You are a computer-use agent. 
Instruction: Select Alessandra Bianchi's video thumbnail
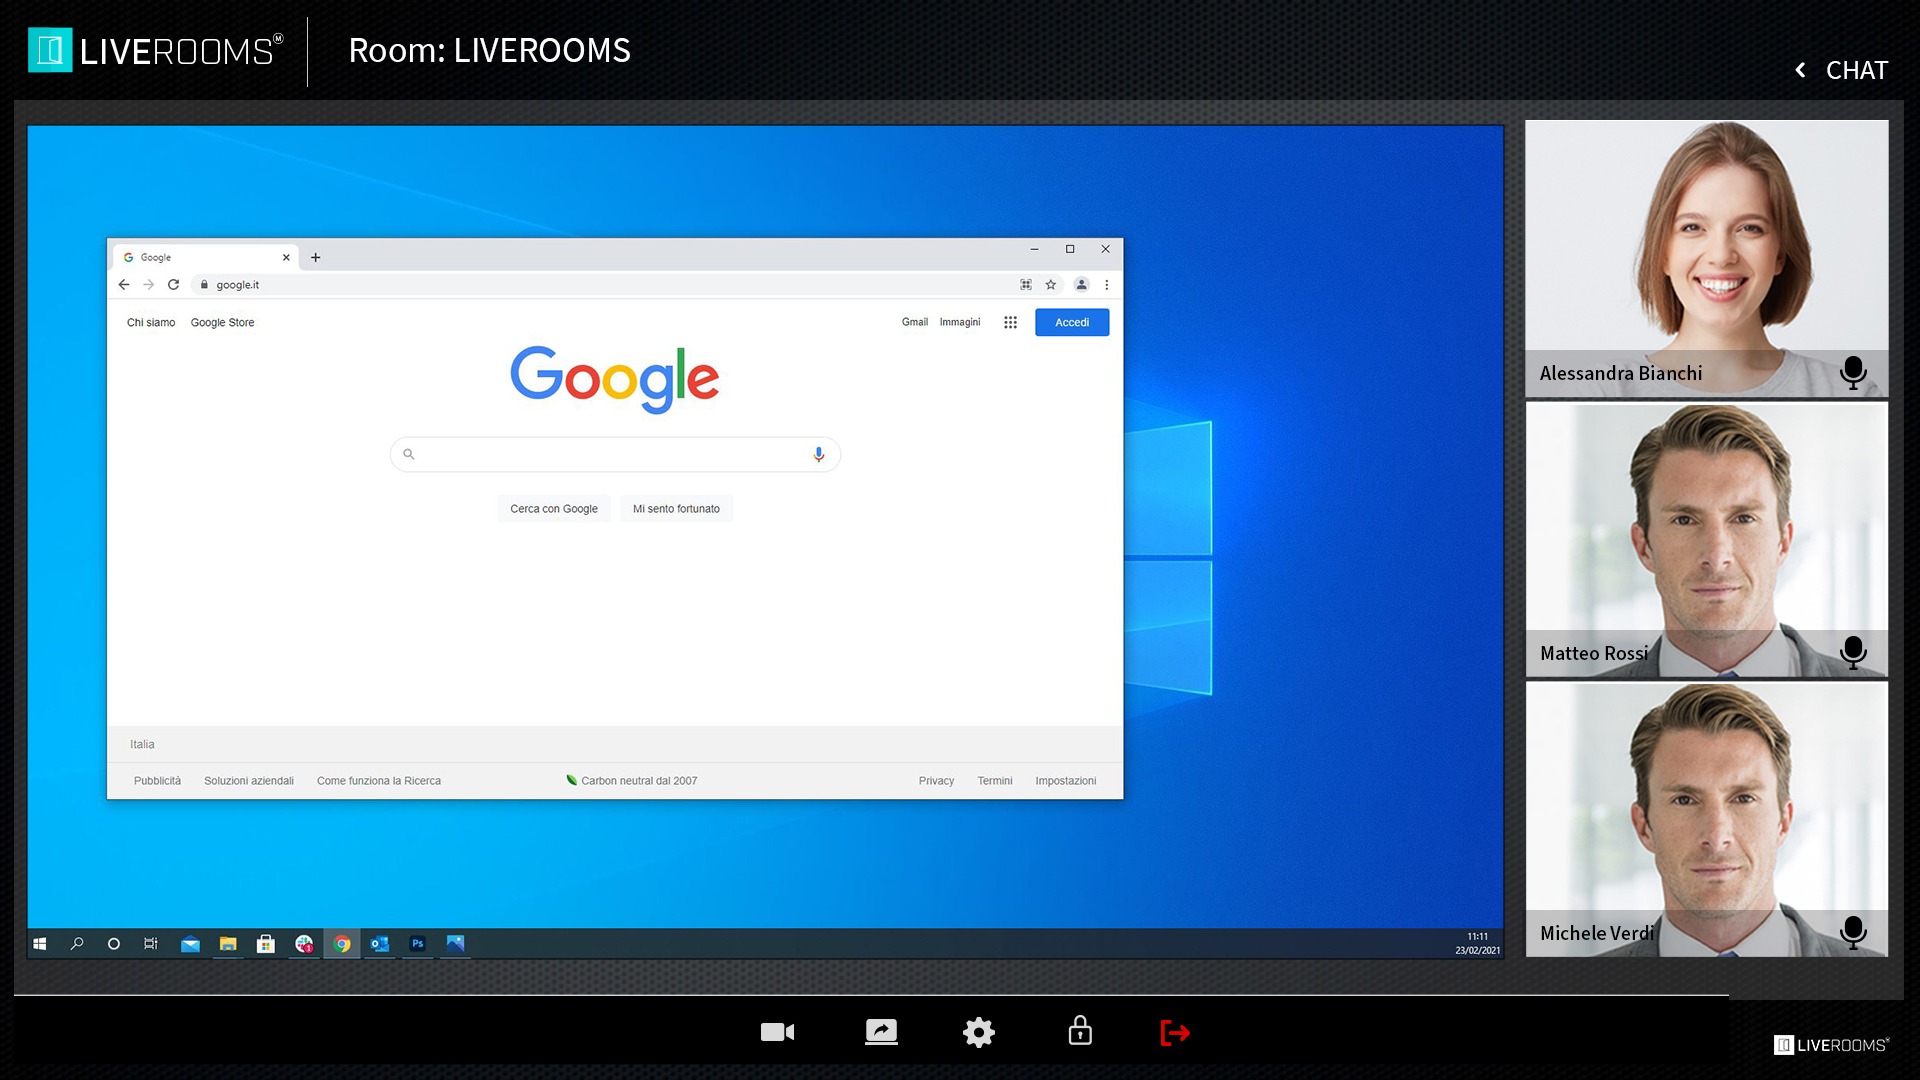[1707, 259]
